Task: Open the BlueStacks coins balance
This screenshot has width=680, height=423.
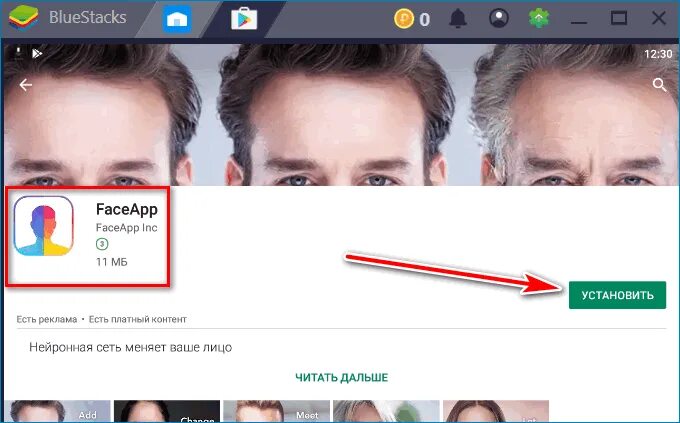Action: [412, 19]
